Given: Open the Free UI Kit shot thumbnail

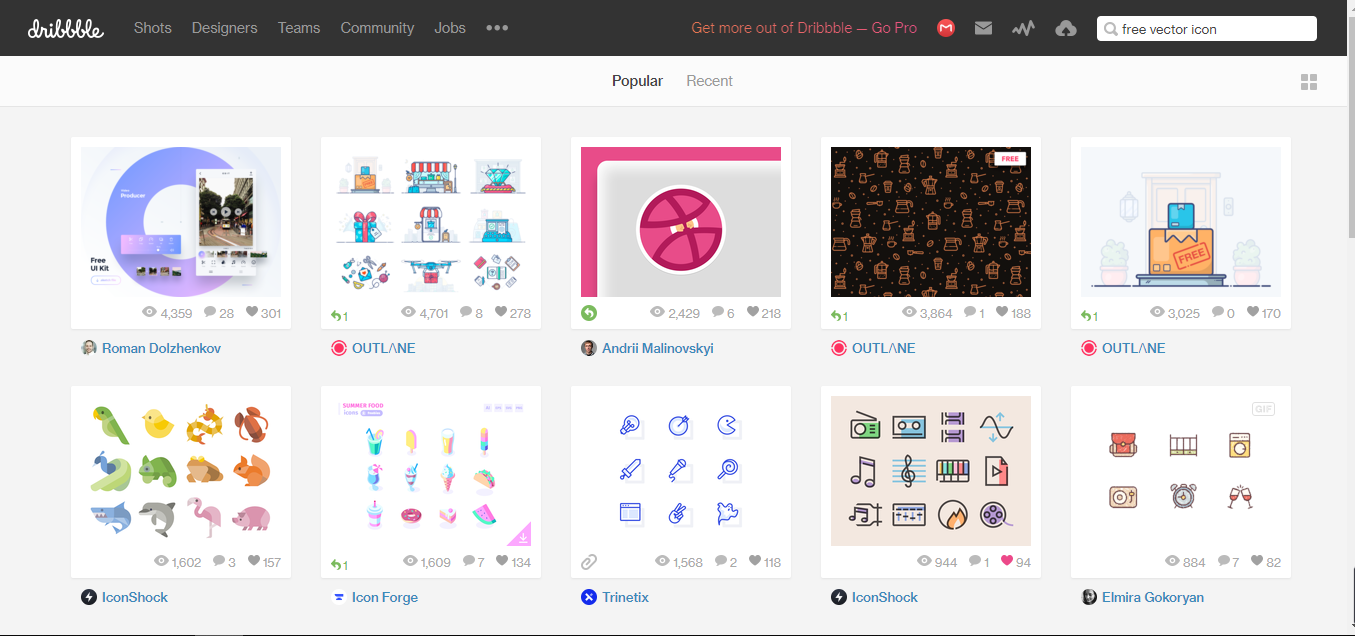Looking at the screenshot, I should pos(181,222).
